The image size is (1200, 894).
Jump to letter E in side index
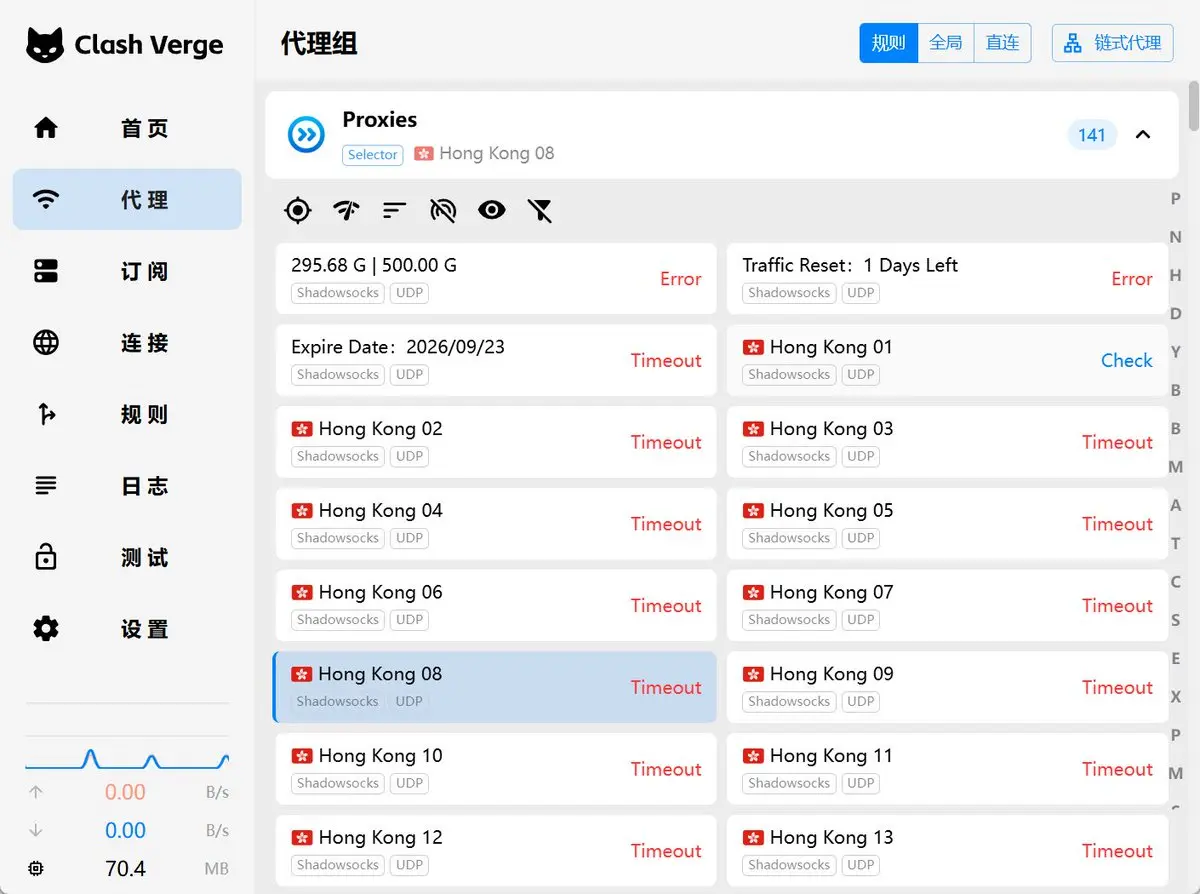tap(1176, 658)
